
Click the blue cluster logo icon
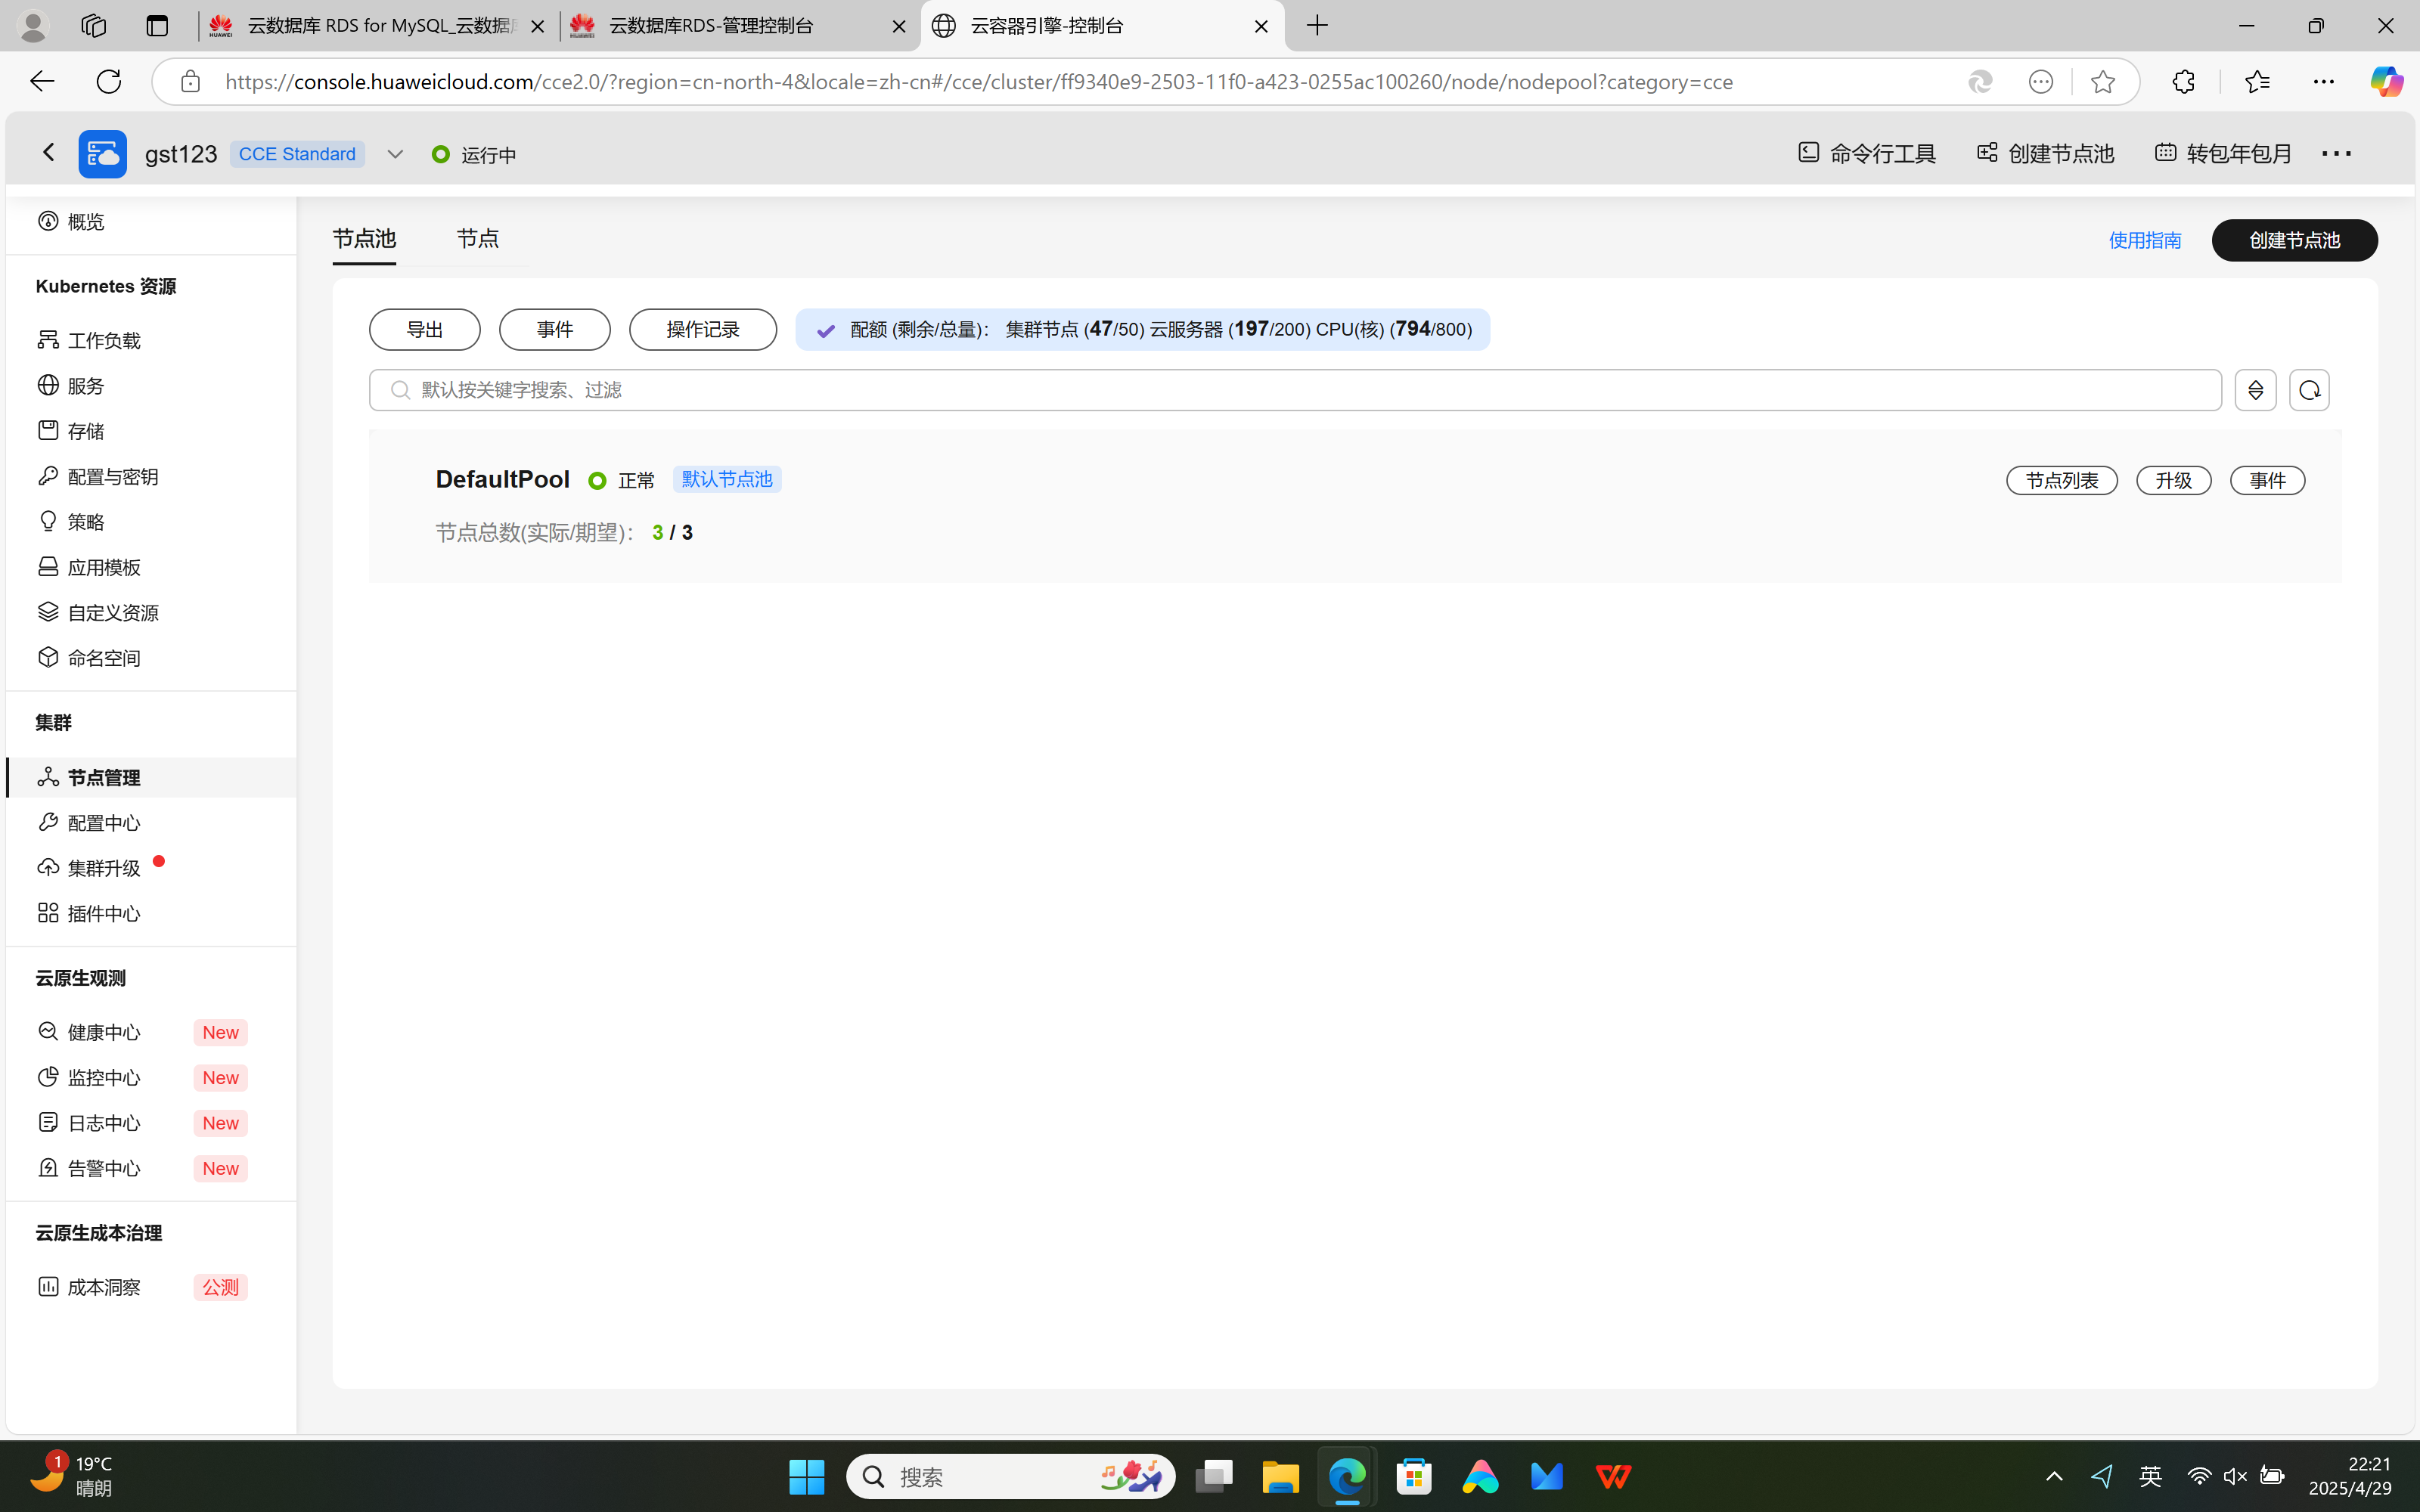tap(102, 154)
